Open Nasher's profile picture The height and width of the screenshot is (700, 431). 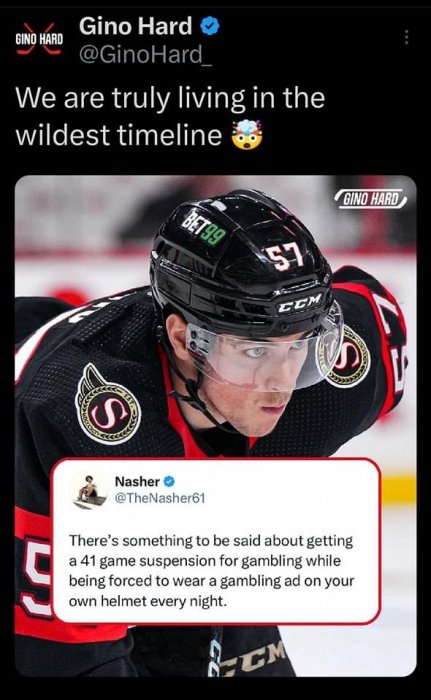[x=90, y=491]
